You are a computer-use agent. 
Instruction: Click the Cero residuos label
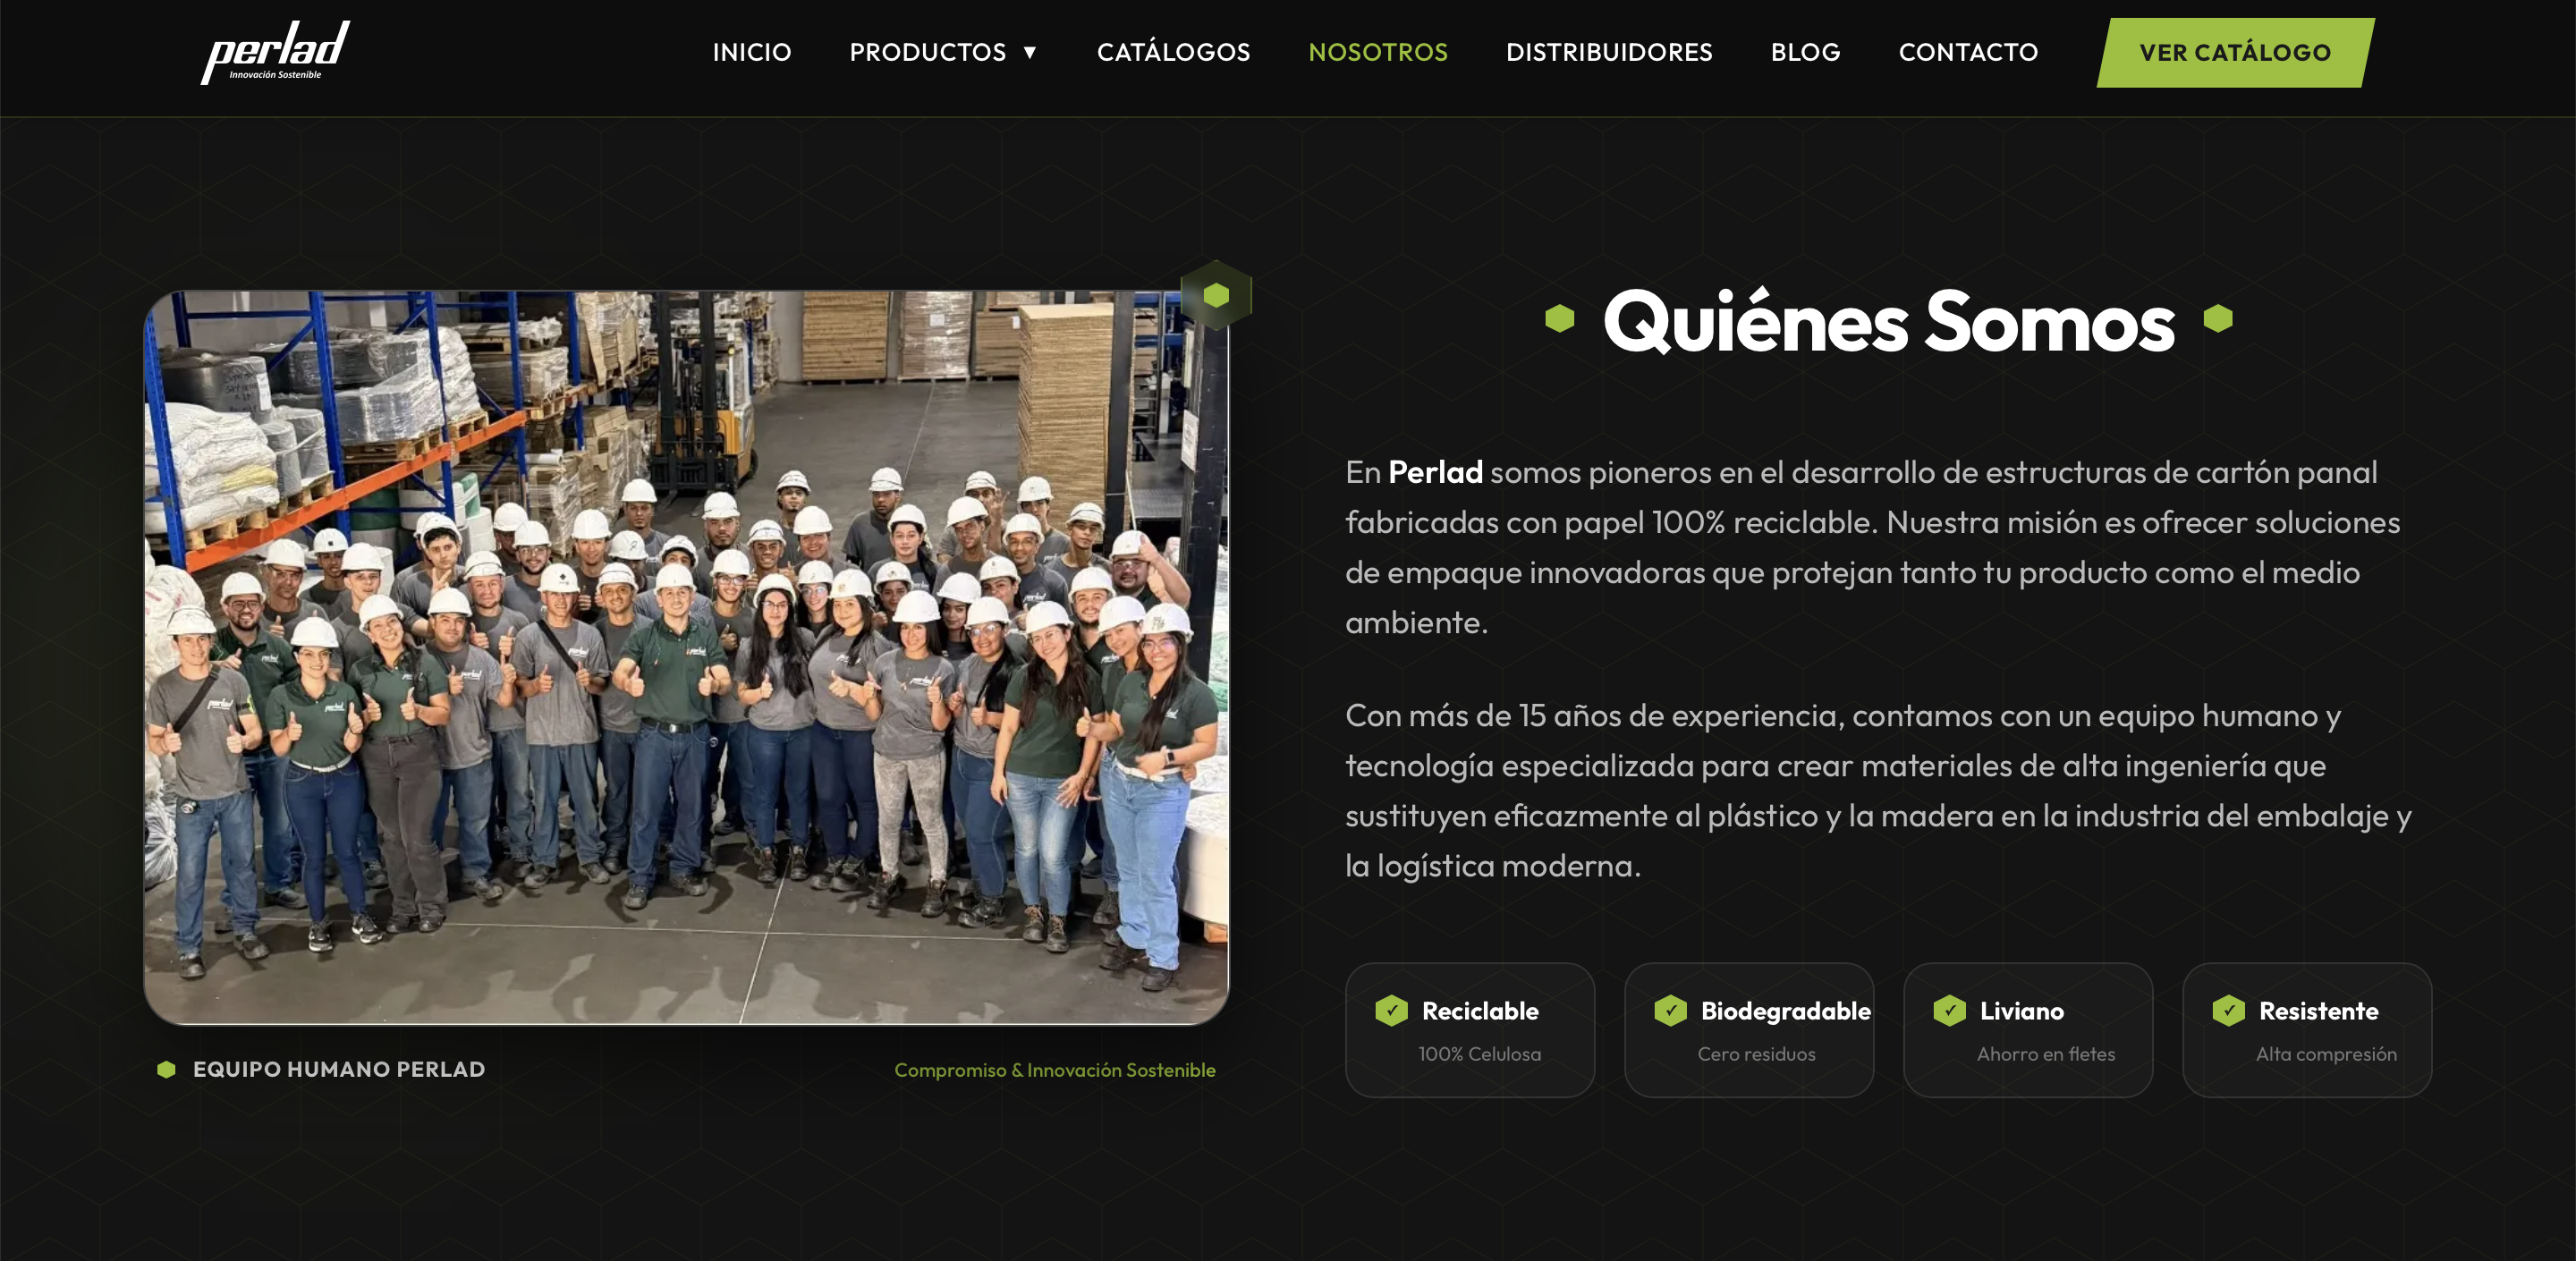(1756, 1054)
